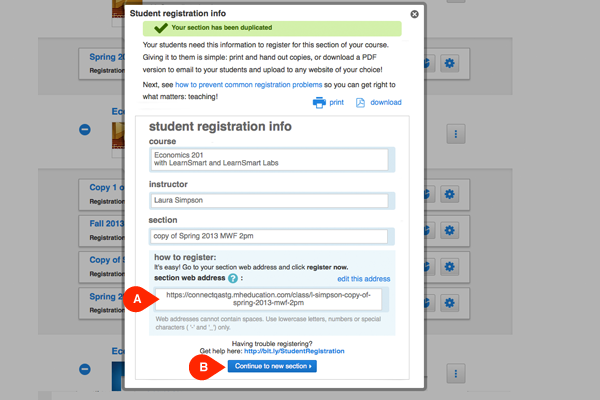The width and height of the screenshot is (600, 400).
Task: Click the printer icon
Action: (319, 102)
